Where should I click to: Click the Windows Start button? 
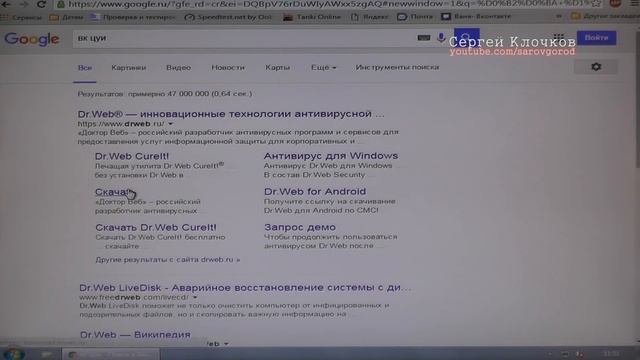pyautogui.click(x=13, y=353)
